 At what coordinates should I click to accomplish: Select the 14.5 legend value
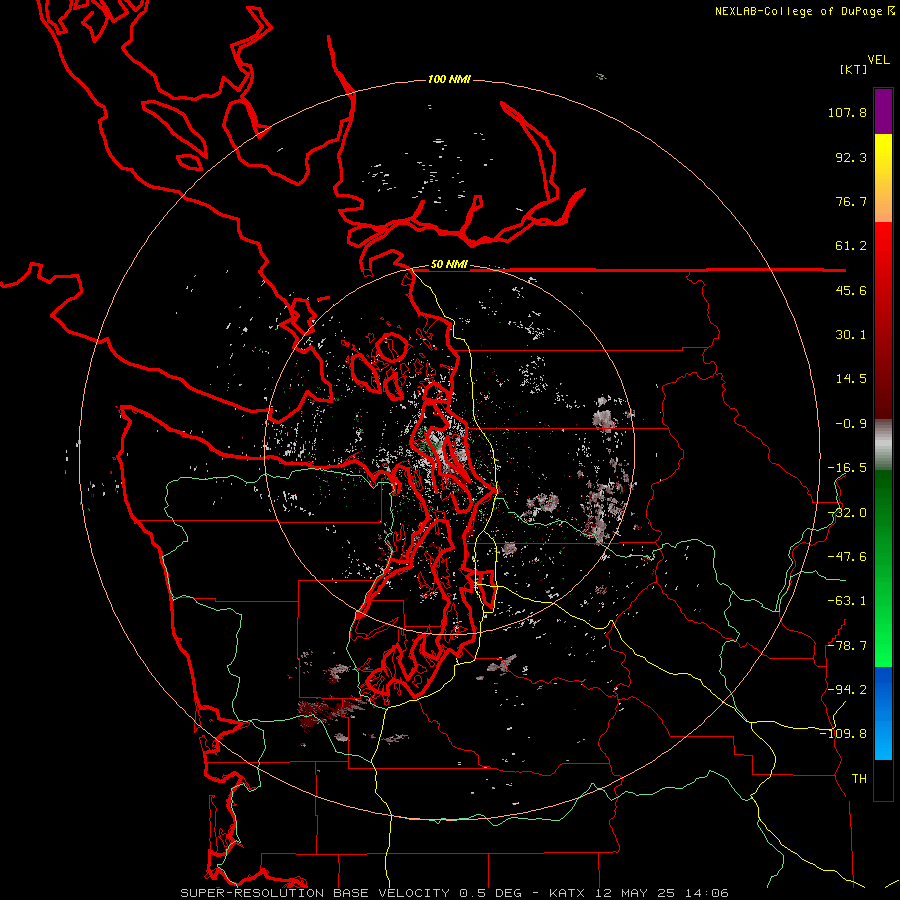[851, 379]
